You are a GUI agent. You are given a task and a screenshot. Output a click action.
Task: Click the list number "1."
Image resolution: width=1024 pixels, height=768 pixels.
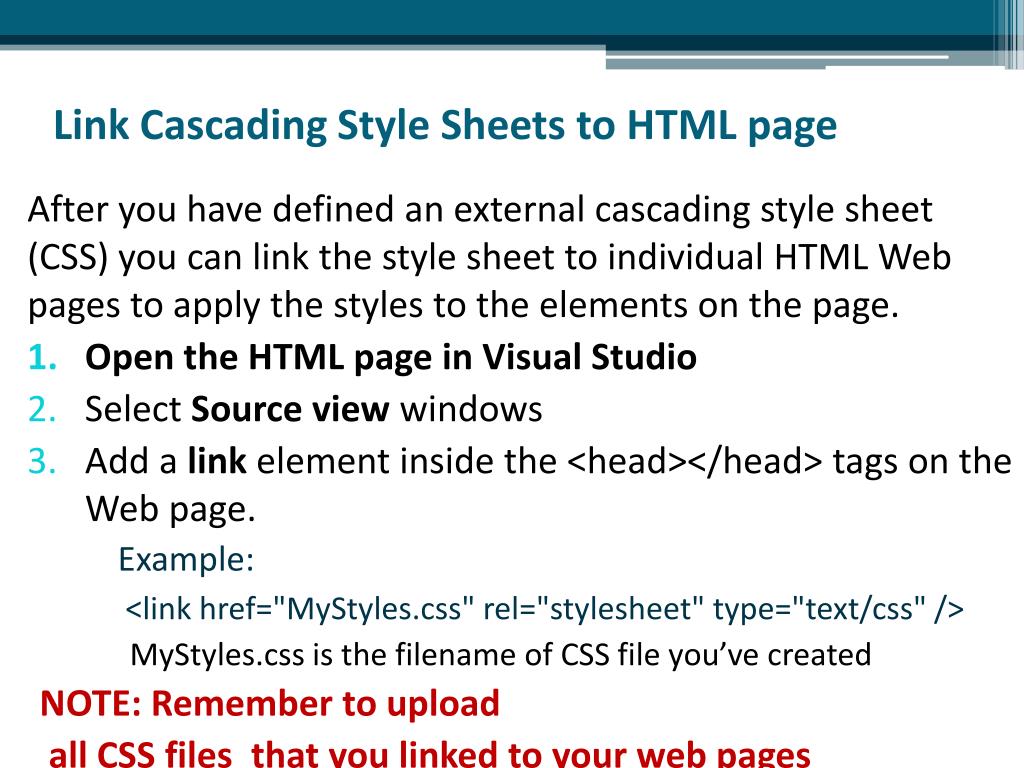[42, 358]
